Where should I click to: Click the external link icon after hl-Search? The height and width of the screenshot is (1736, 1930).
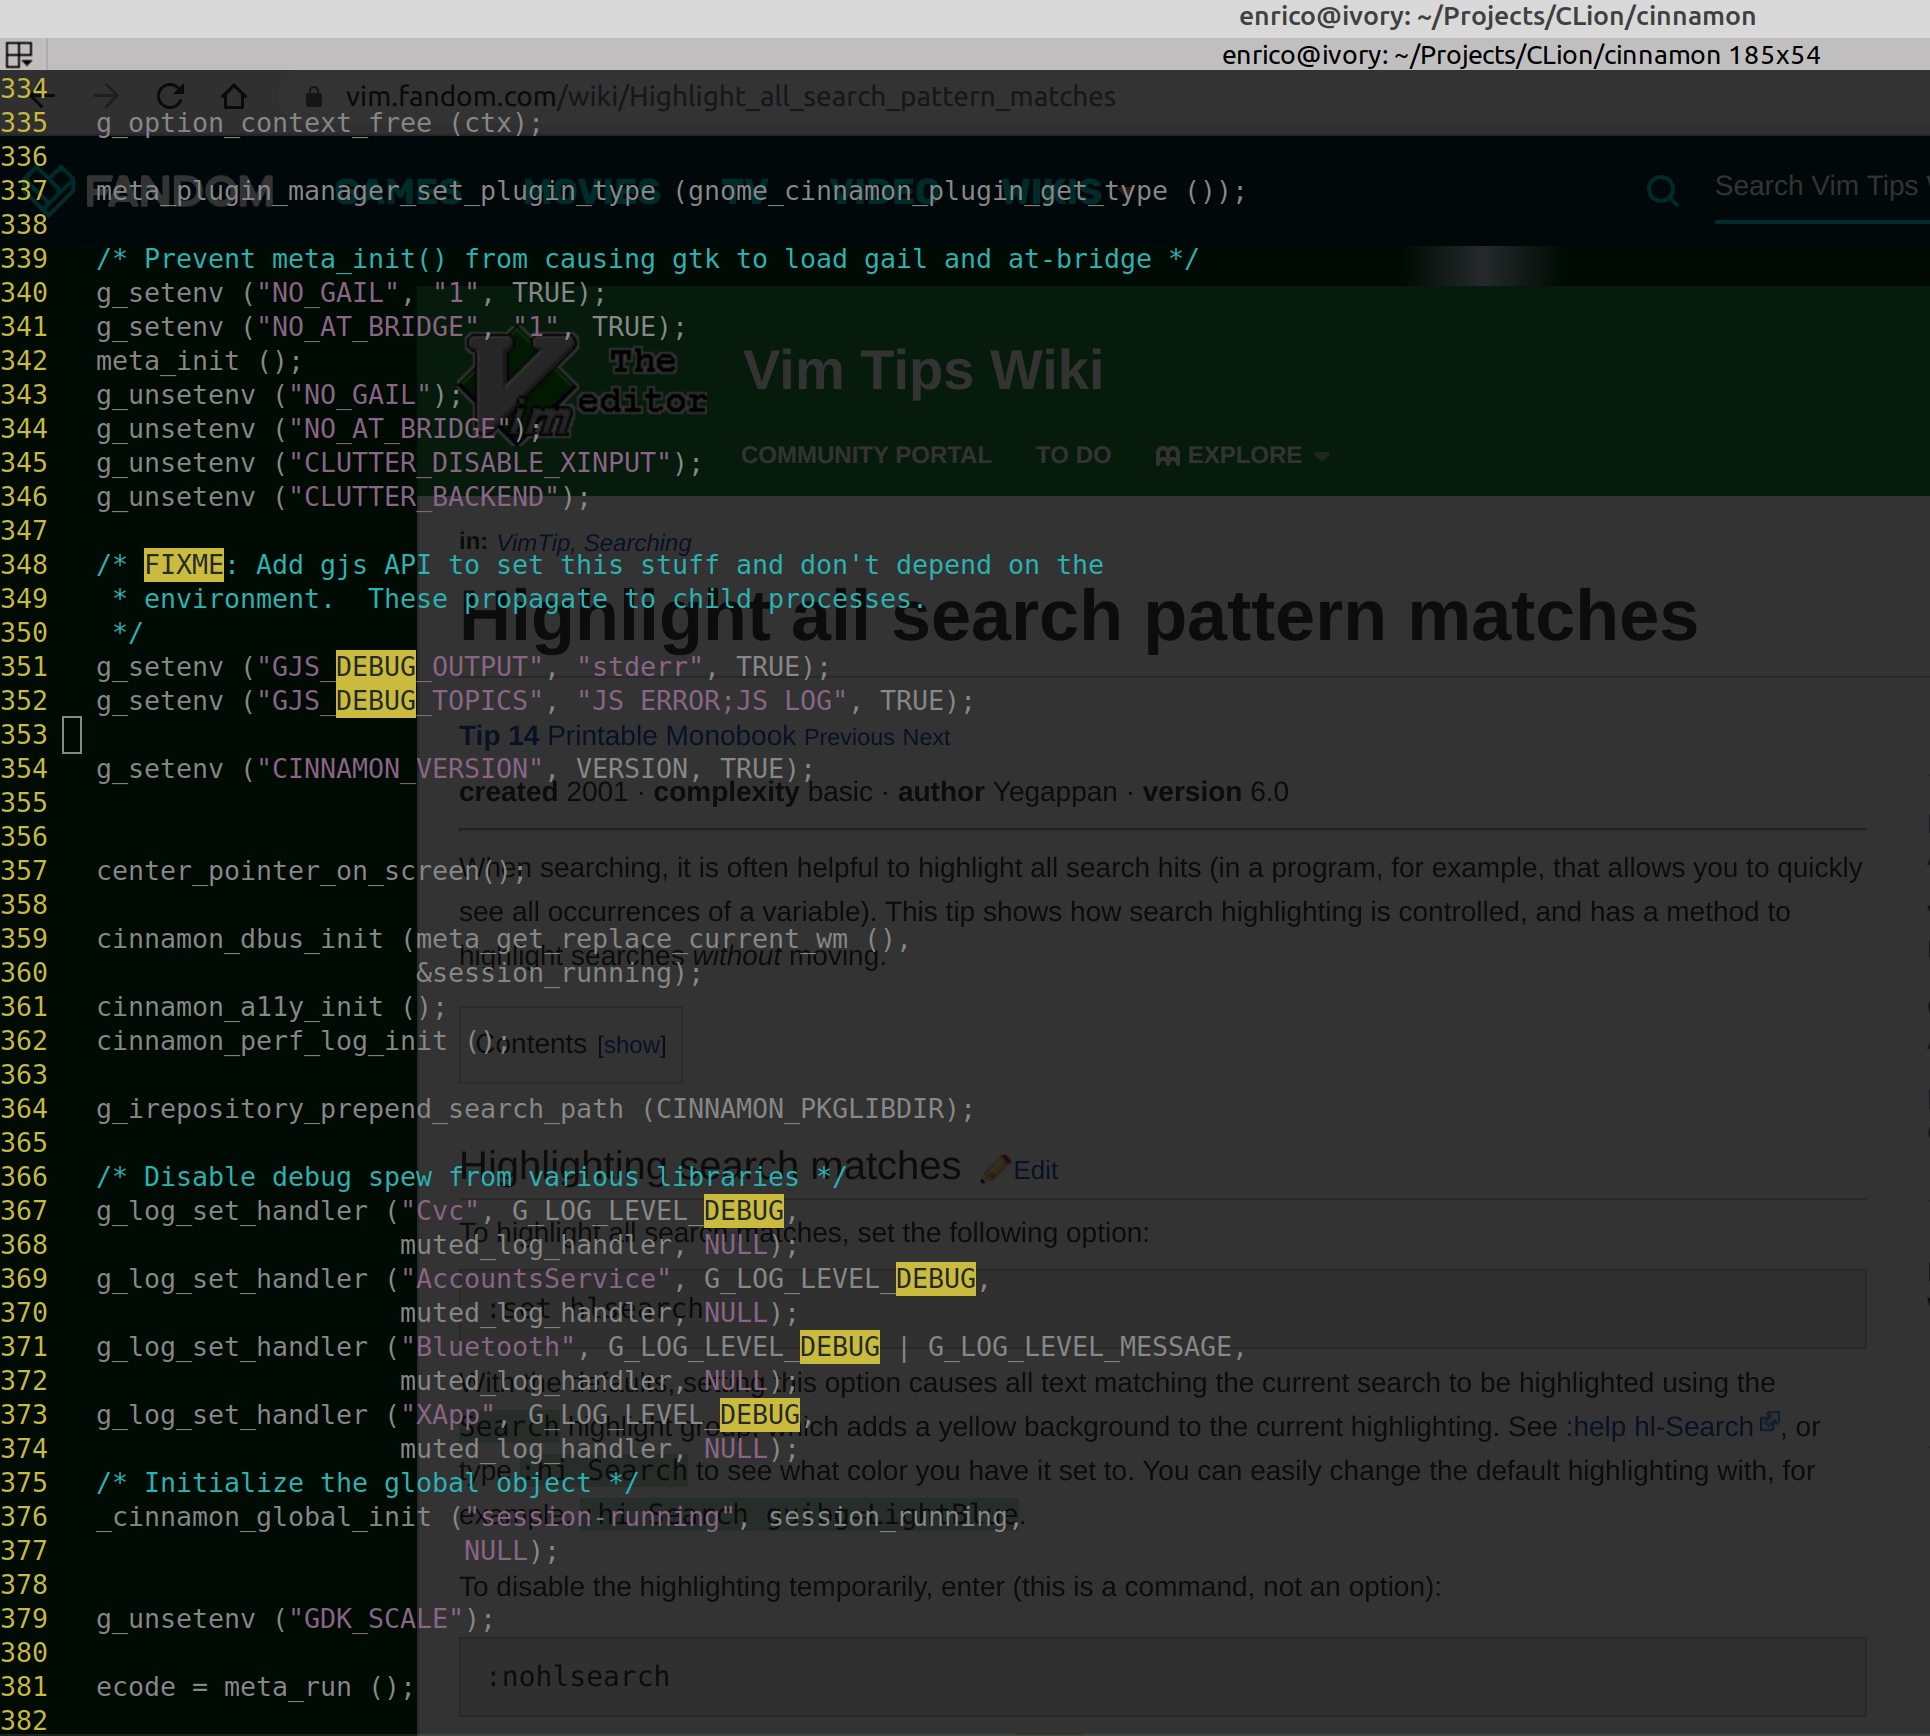click(x=1769, y=1420)
